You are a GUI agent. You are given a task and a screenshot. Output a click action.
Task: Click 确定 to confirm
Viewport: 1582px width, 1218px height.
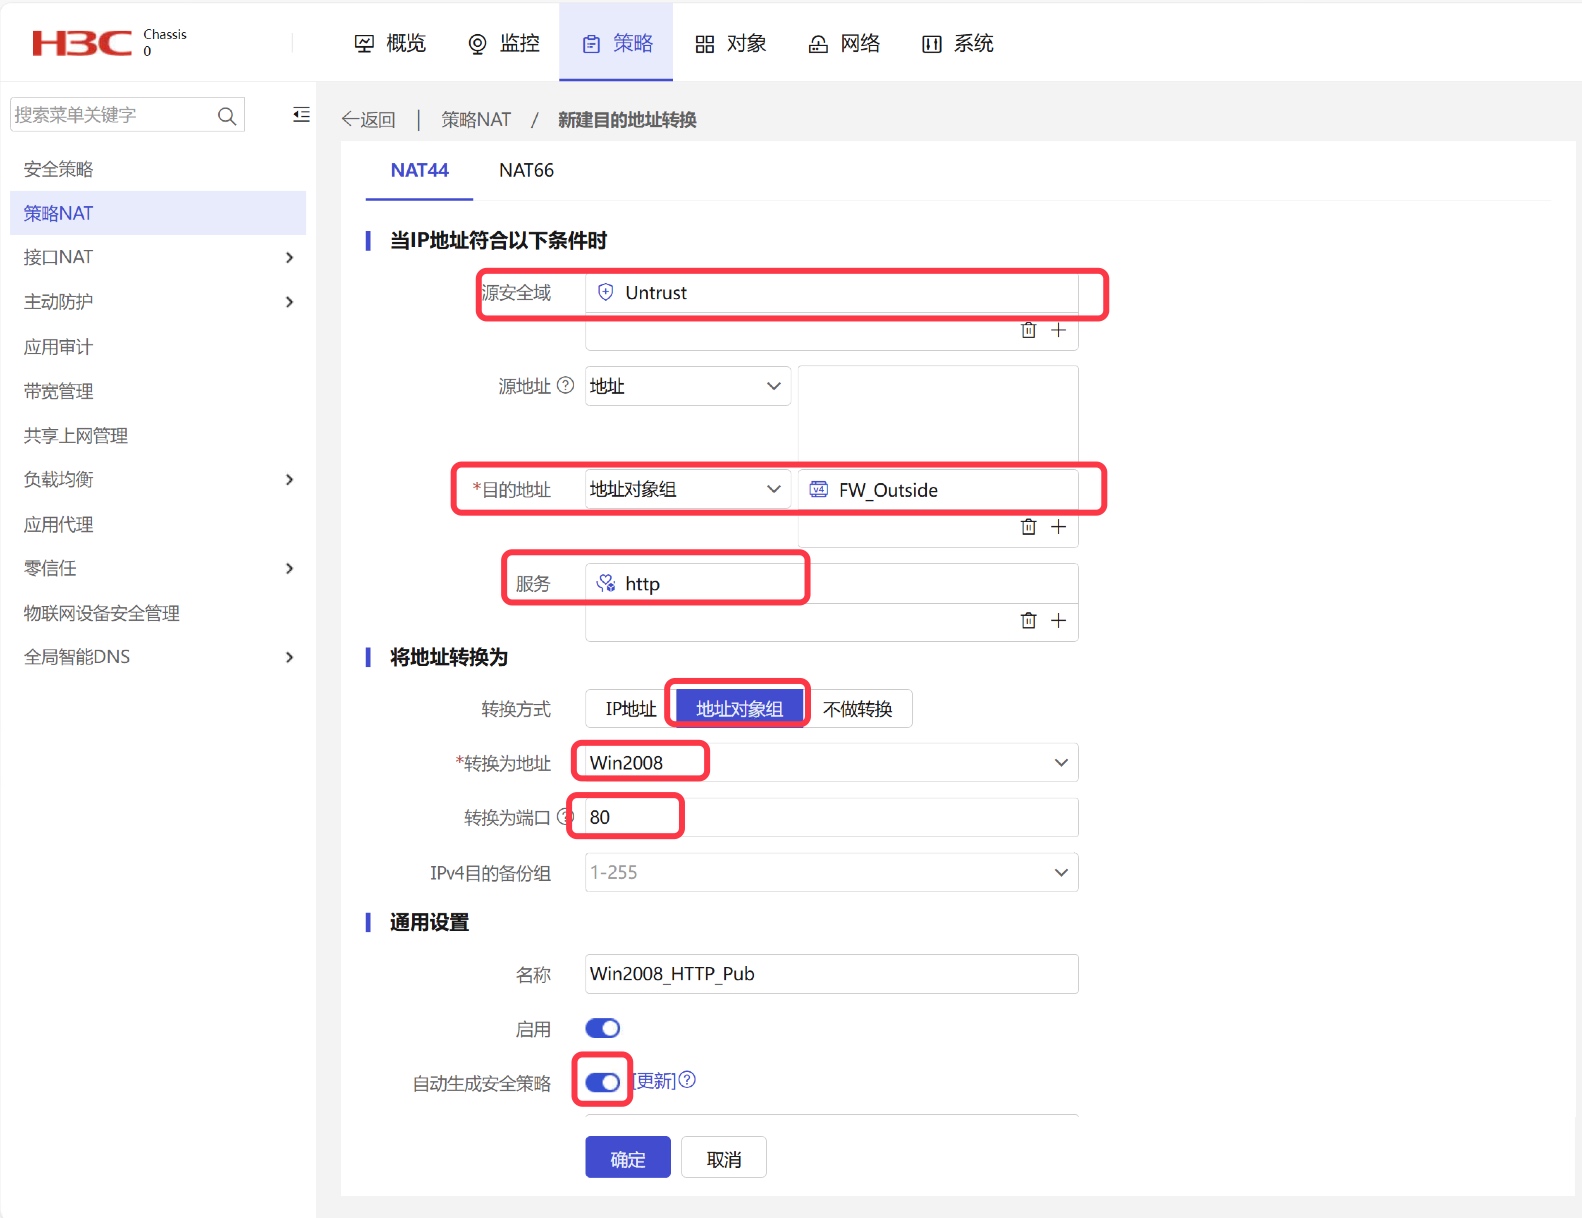tap(628, 1158)
